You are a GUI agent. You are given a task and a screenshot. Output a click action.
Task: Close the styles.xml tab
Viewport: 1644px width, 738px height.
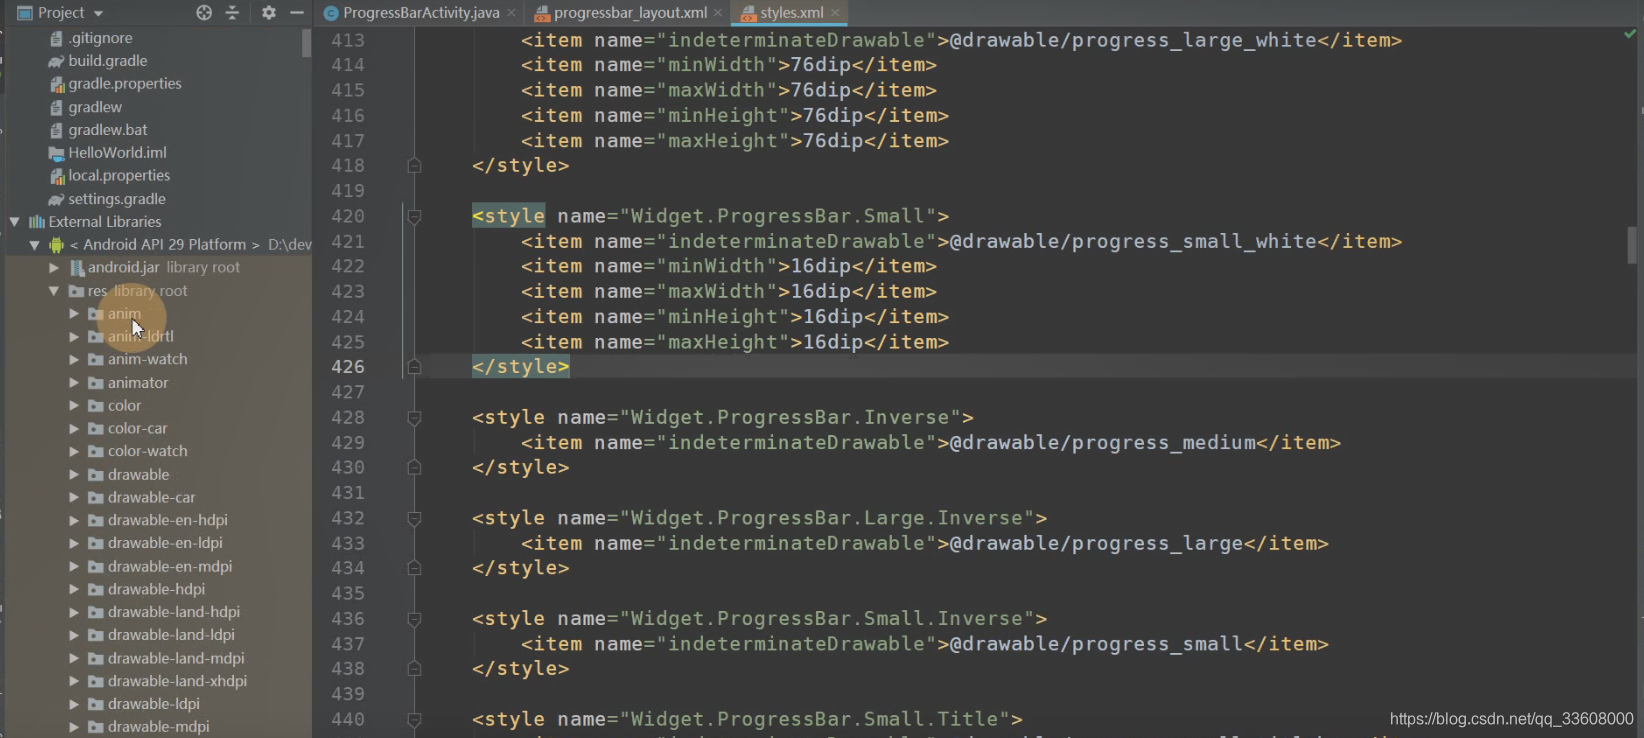pyautogui.click(x=835, y=13)
